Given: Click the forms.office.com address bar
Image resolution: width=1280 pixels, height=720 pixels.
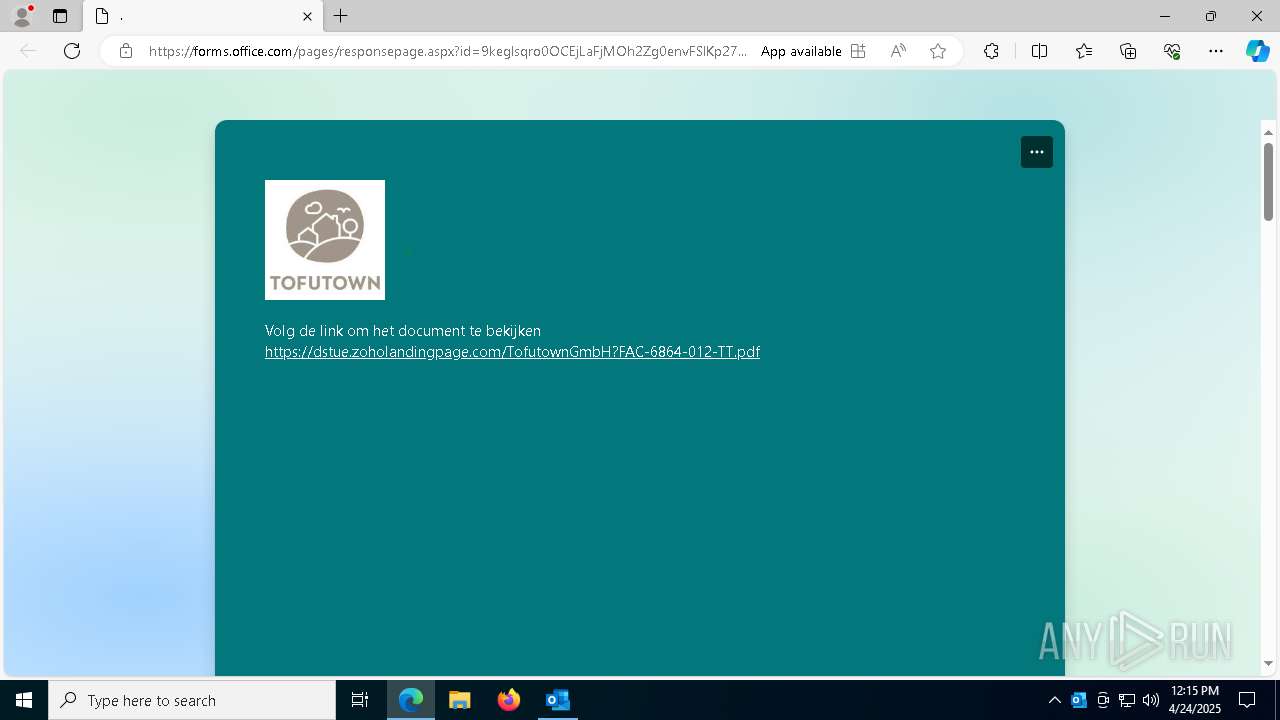Looking at the screenshot, I should (447, 51).
